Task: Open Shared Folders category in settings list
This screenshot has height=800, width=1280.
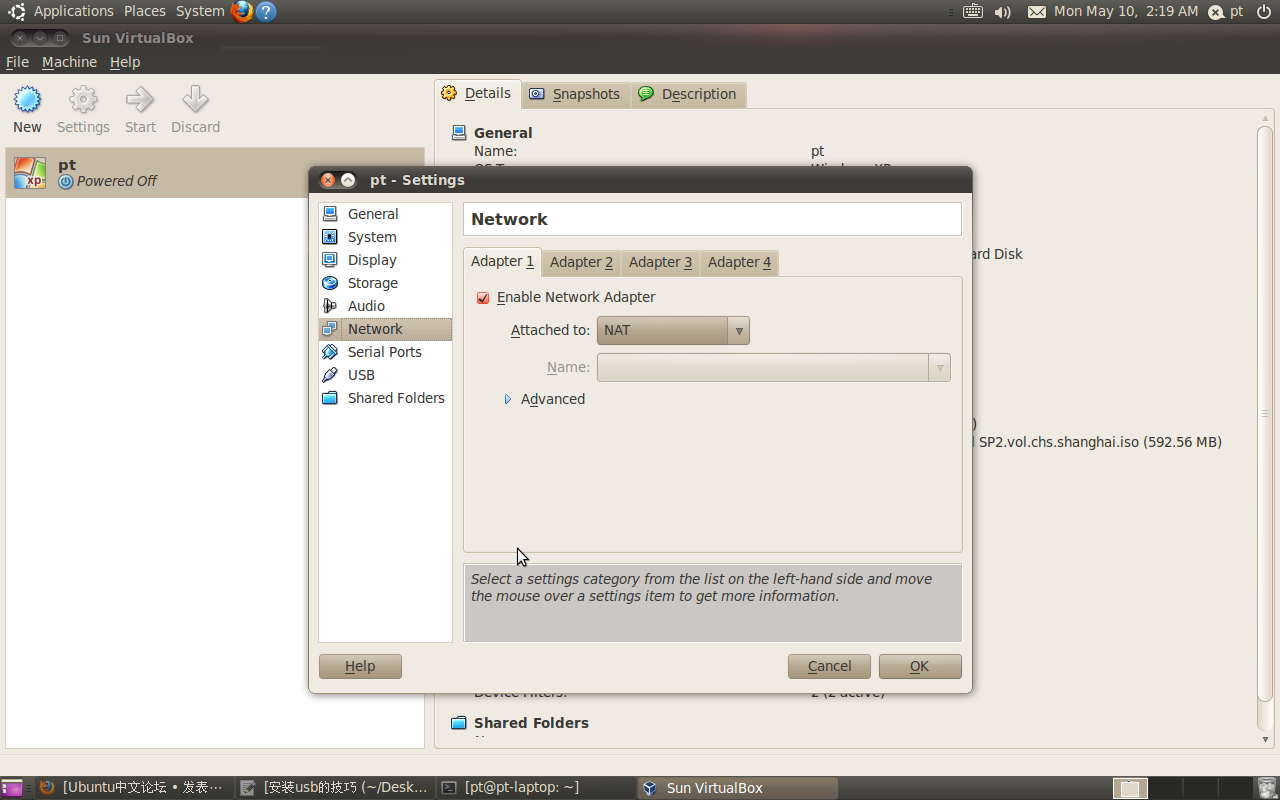Action: pyautogui.click(x=385, y=398)
